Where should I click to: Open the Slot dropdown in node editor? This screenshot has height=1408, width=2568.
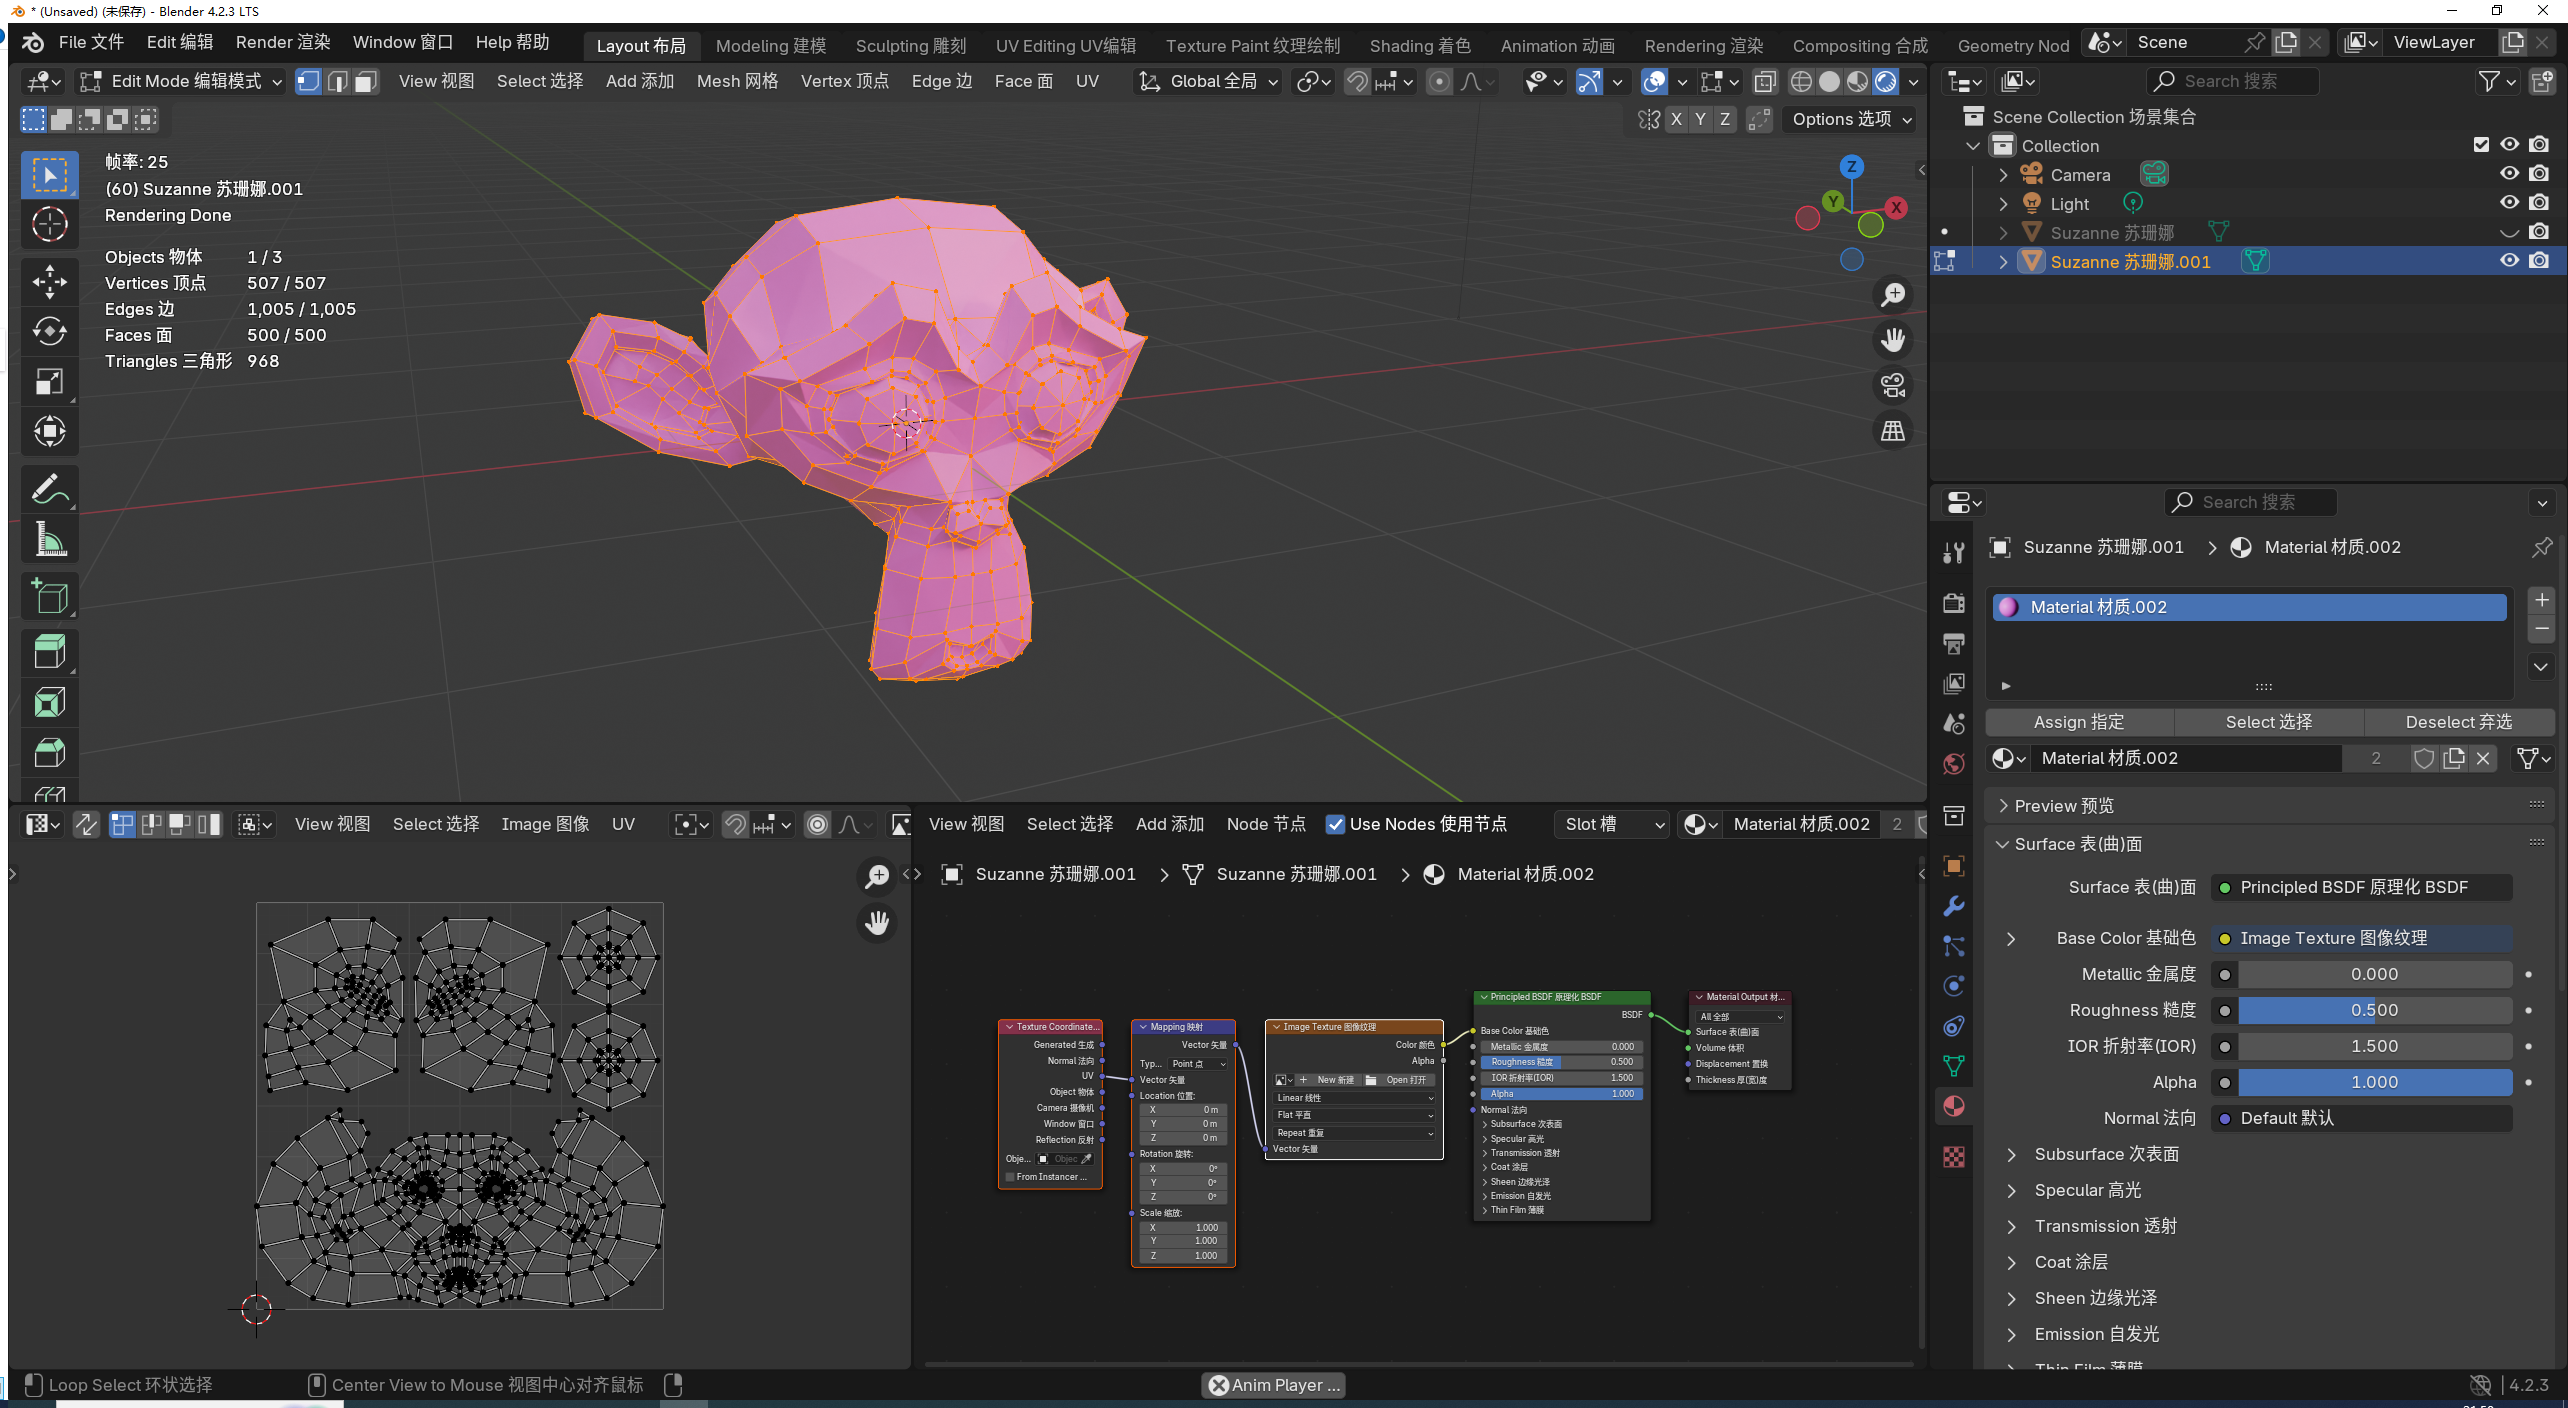click(1612, 824)
